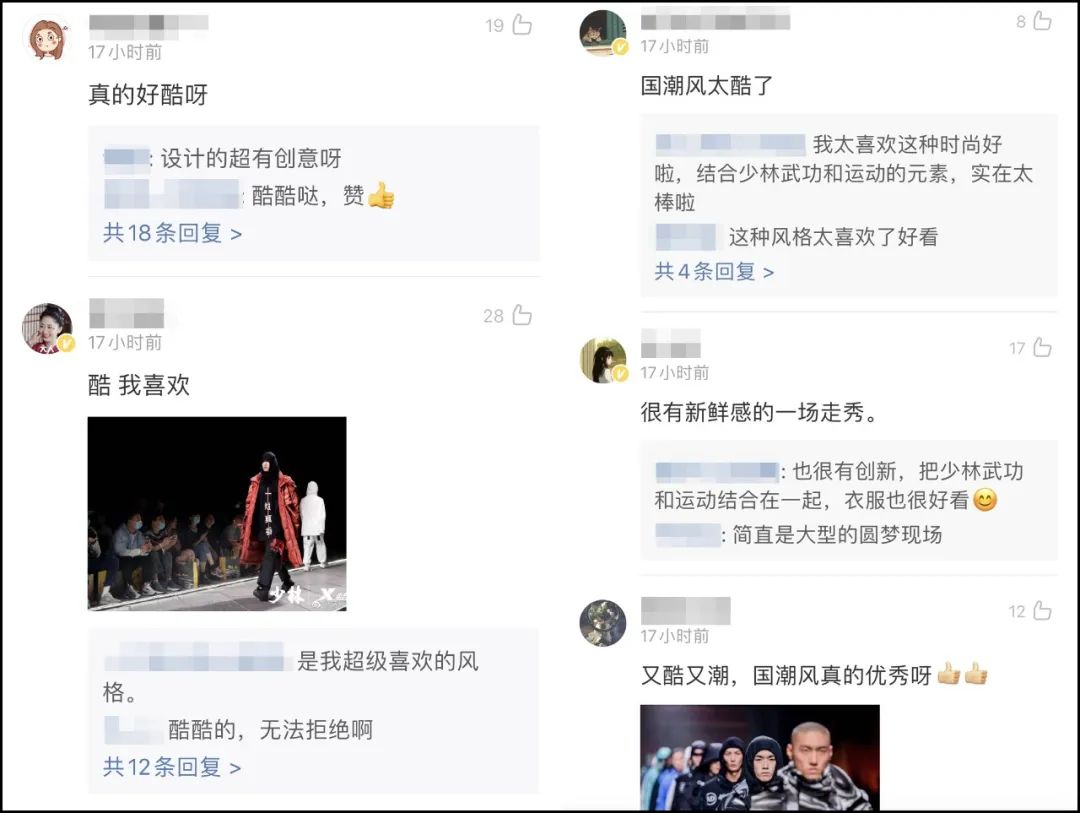Image resolution: width=1080 pixels, height=813 pixels.
Task: Open dark round avatar of 又酷又潮 commenter
Action: tap(603, 623)
